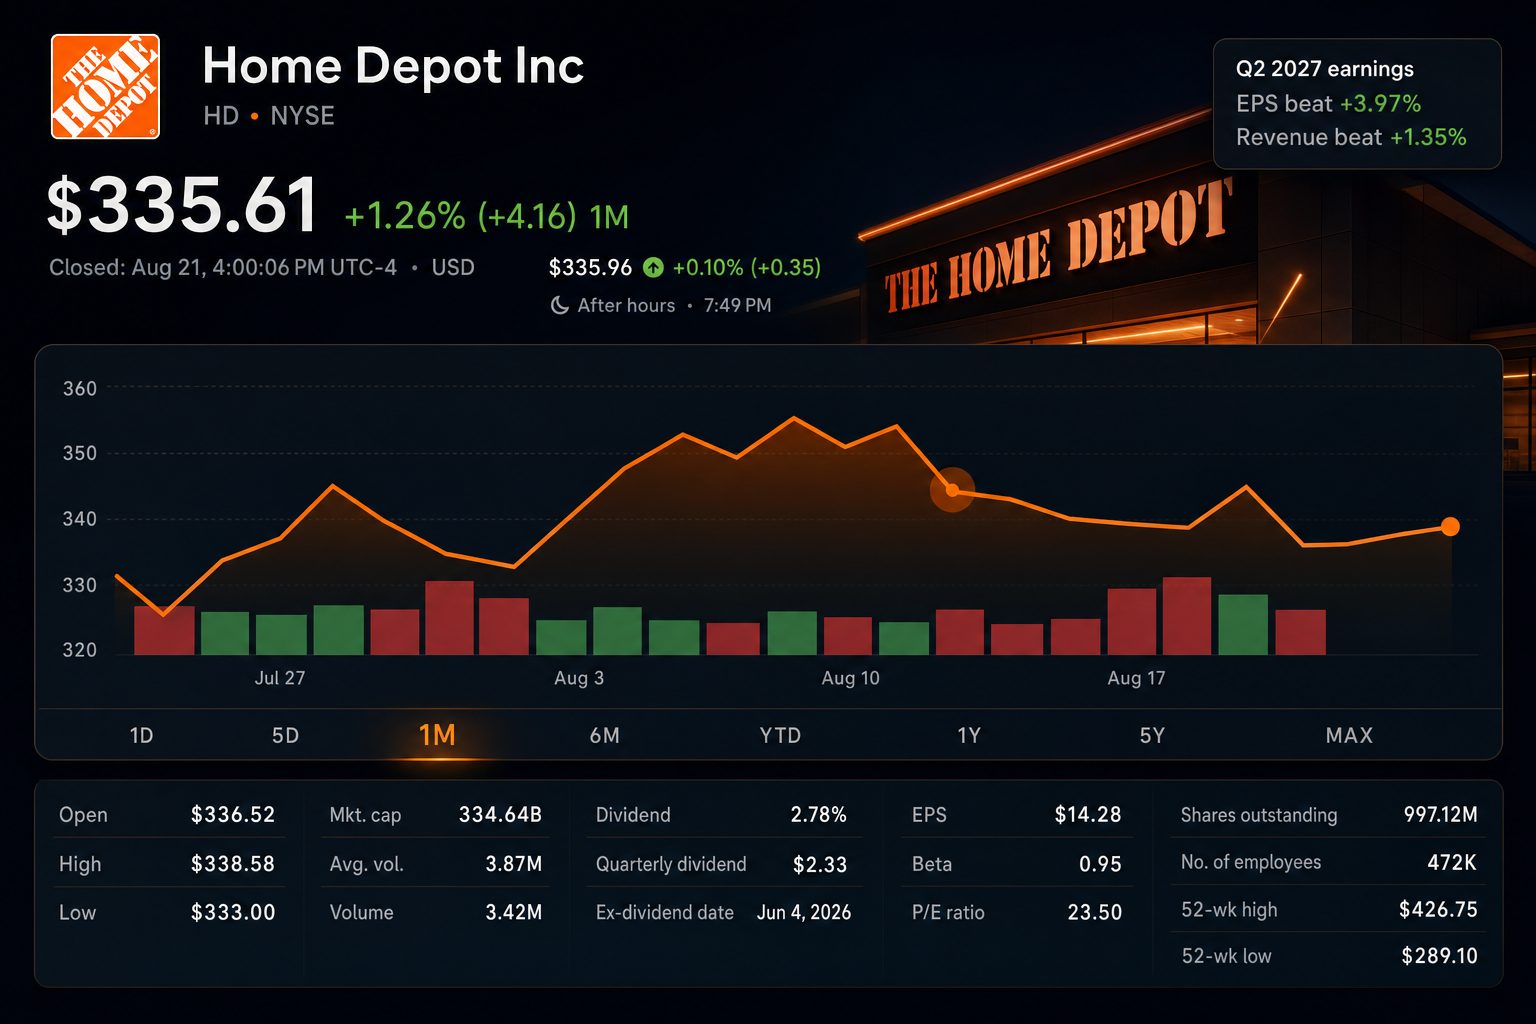Click the High value $338.58
The width and height of the screenshot is (1536, 1024).
[232, 863]
